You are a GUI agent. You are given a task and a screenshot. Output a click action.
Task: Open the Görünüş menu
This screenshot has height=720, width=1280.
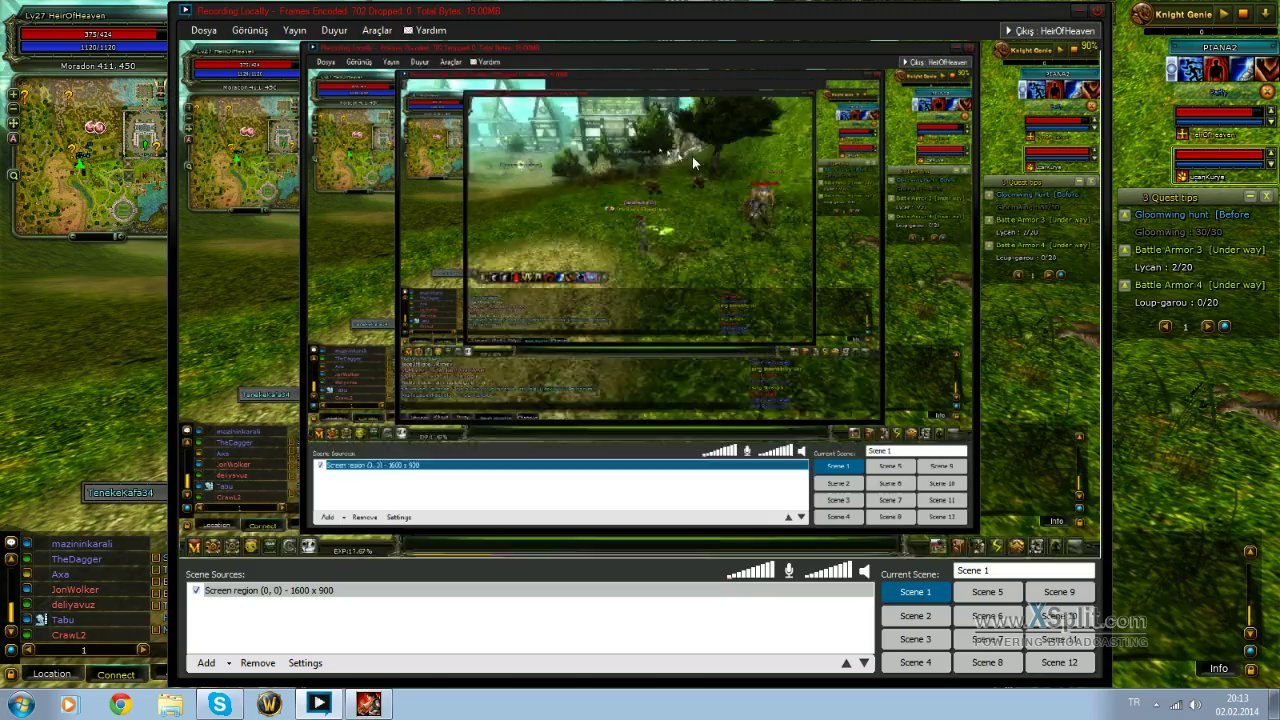coord(250,31)
